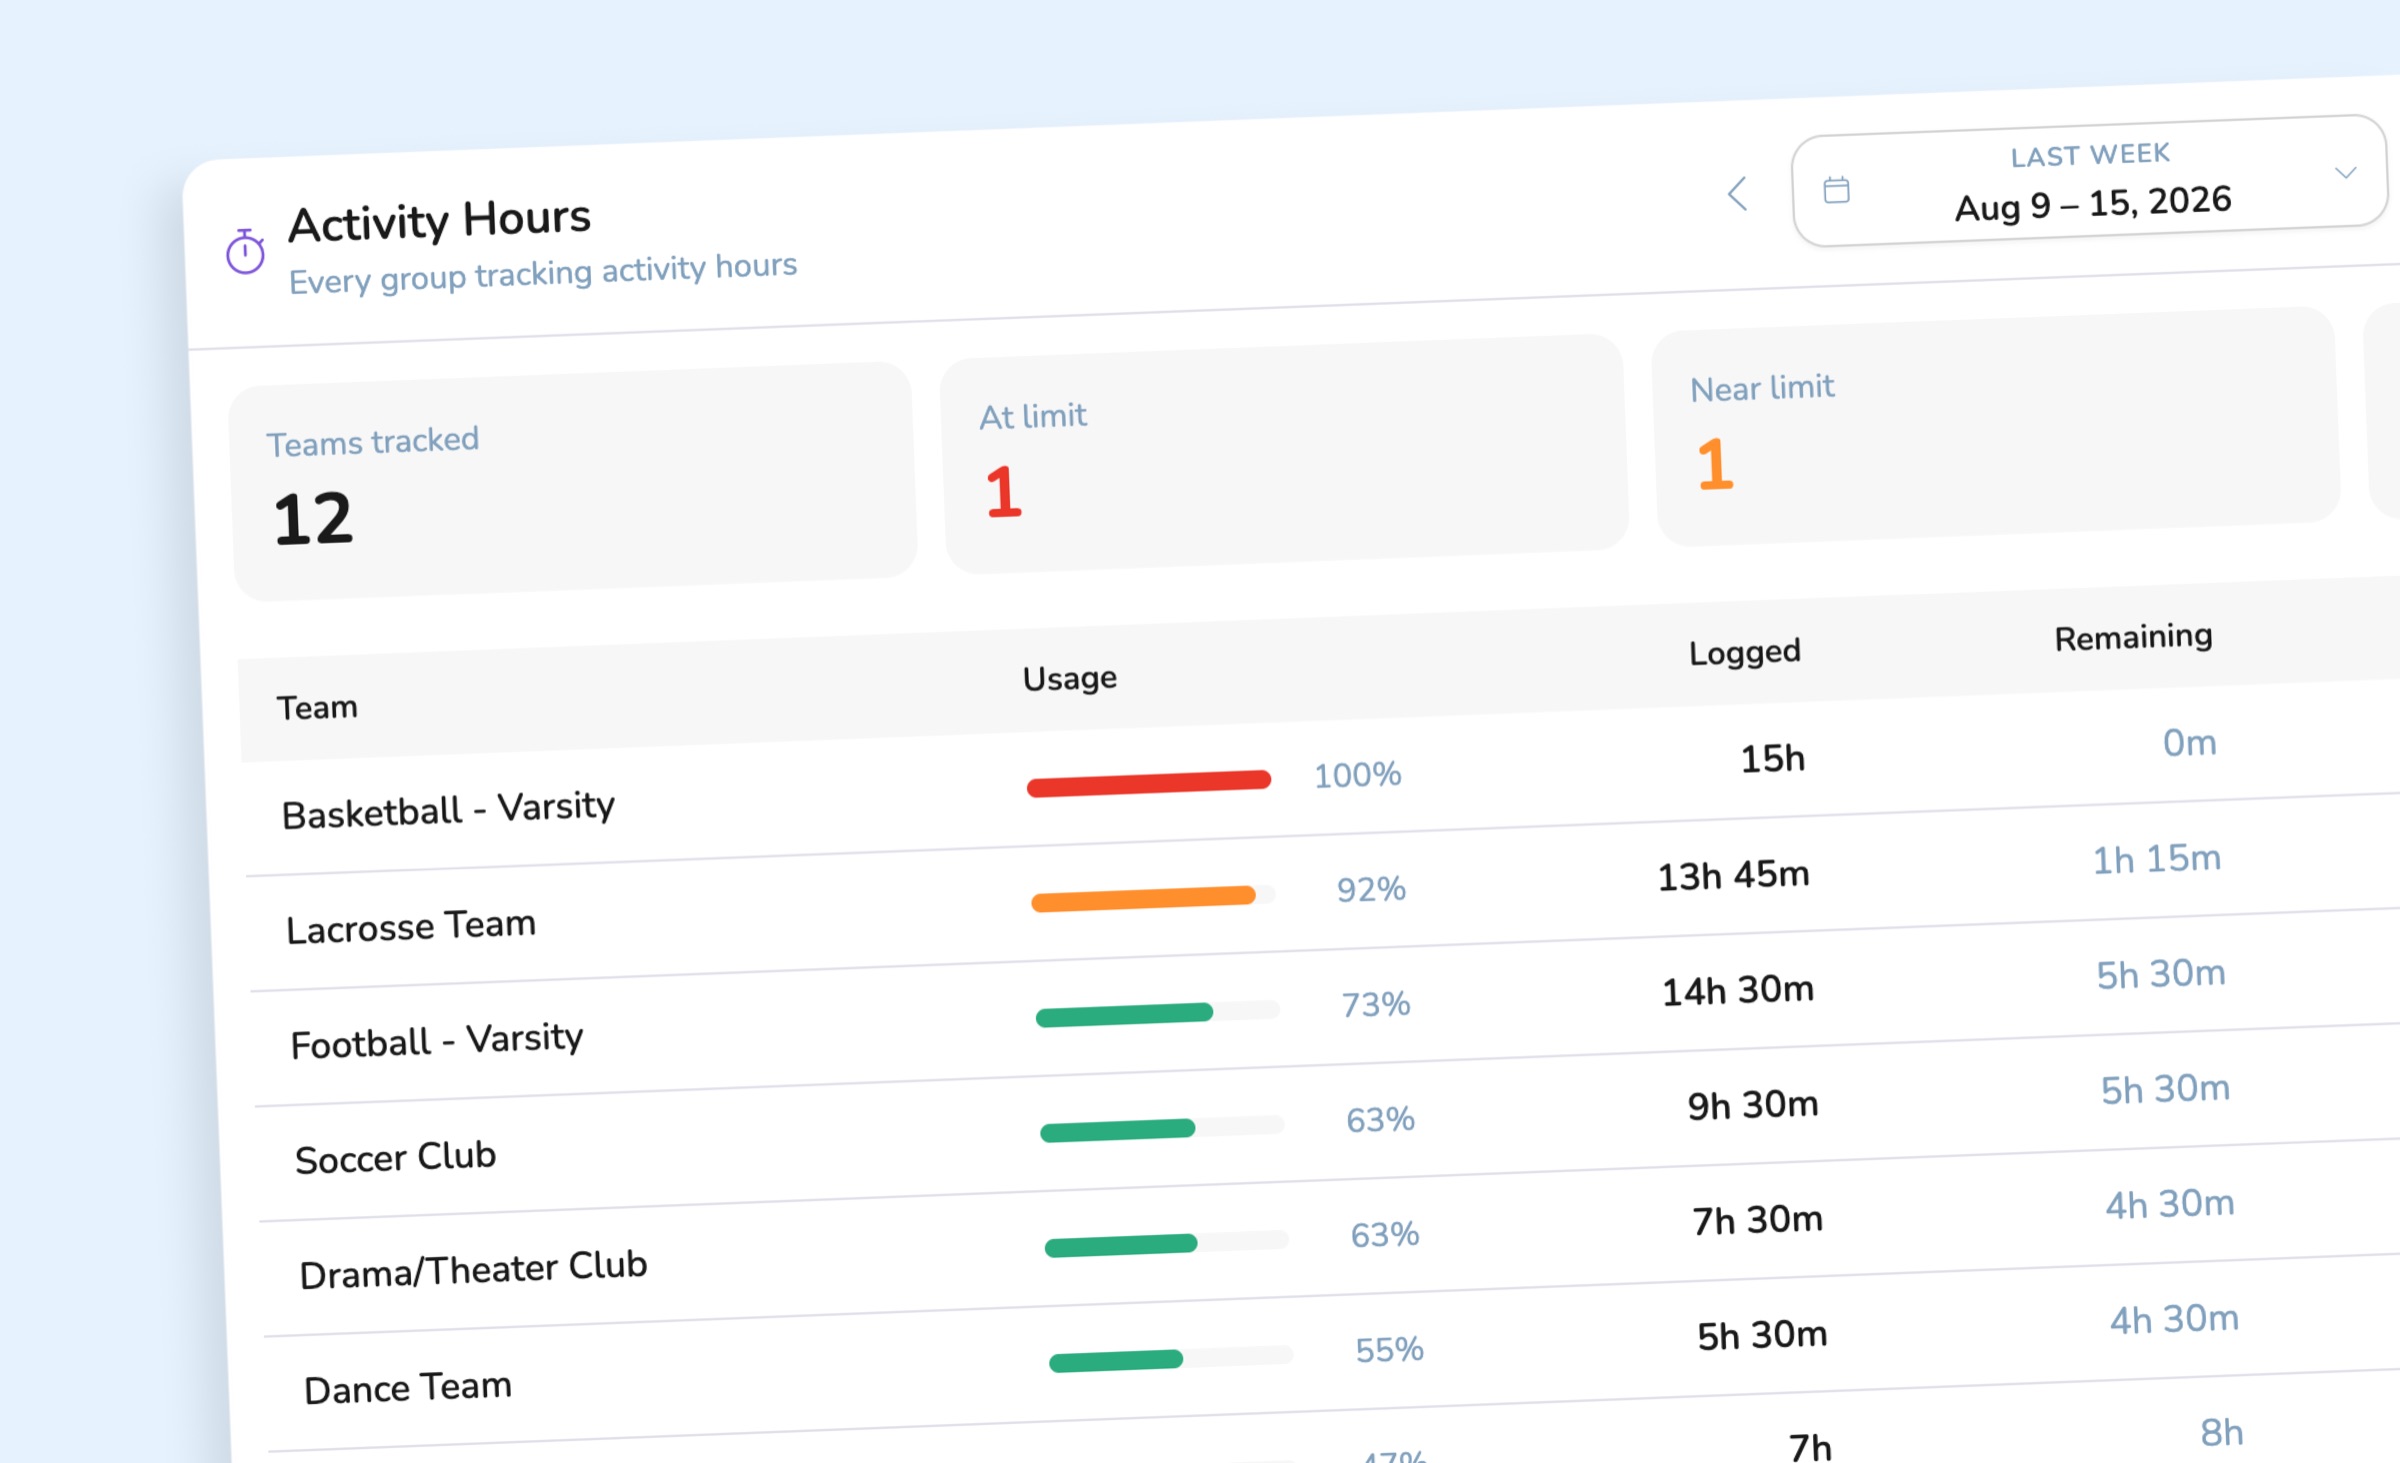Click the Dance Team usage bar

pyautogui.click(x=1172, y=1359)
